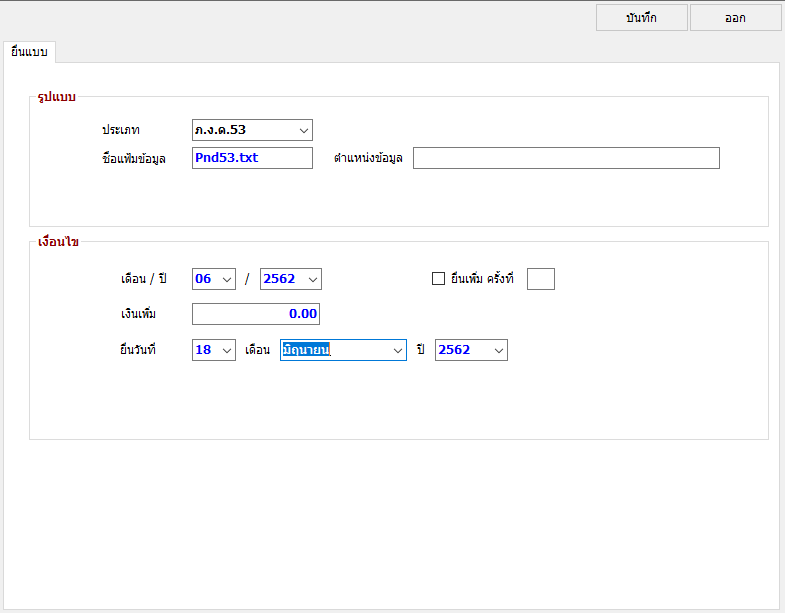785x613 pixels.
Task: Select the ยื่นแบบ tab
Action: pos(29,52)
